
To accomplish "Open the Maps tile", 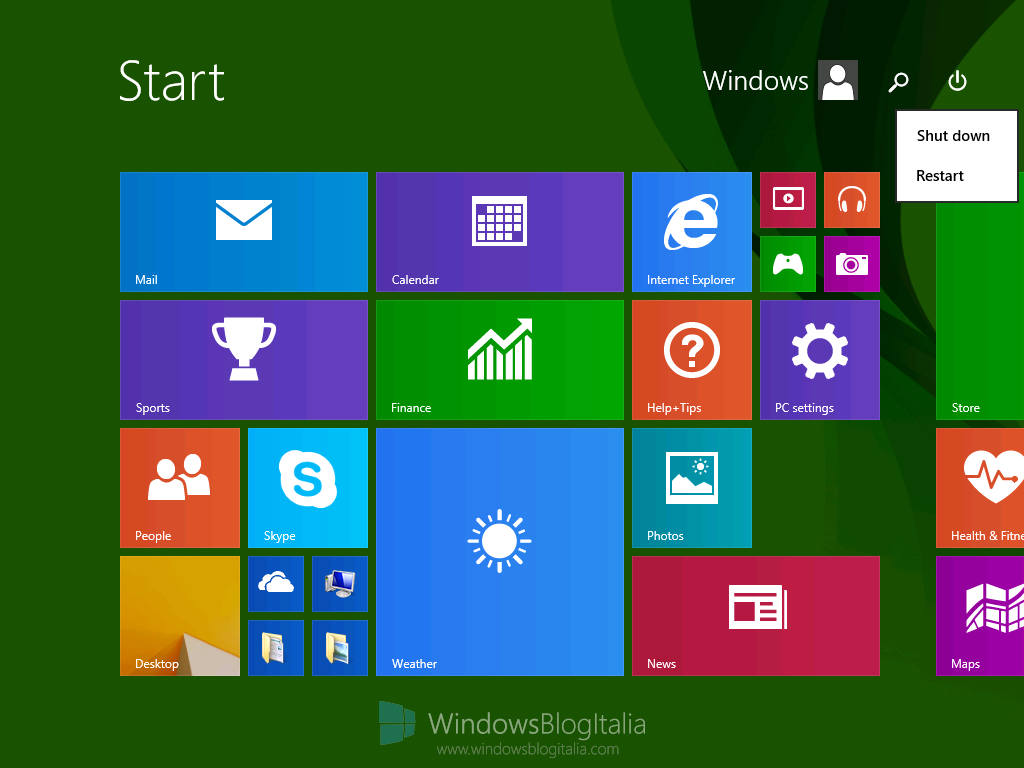I will 980,616.
